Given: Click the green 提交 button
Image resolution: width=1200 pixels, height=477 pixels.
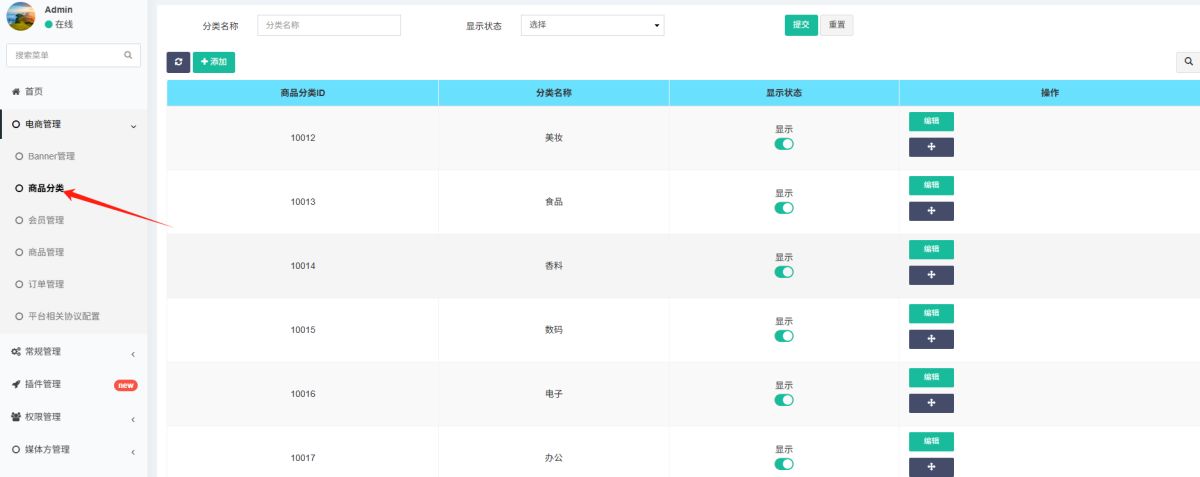Looking at the screenshot, I should point(801,25).
